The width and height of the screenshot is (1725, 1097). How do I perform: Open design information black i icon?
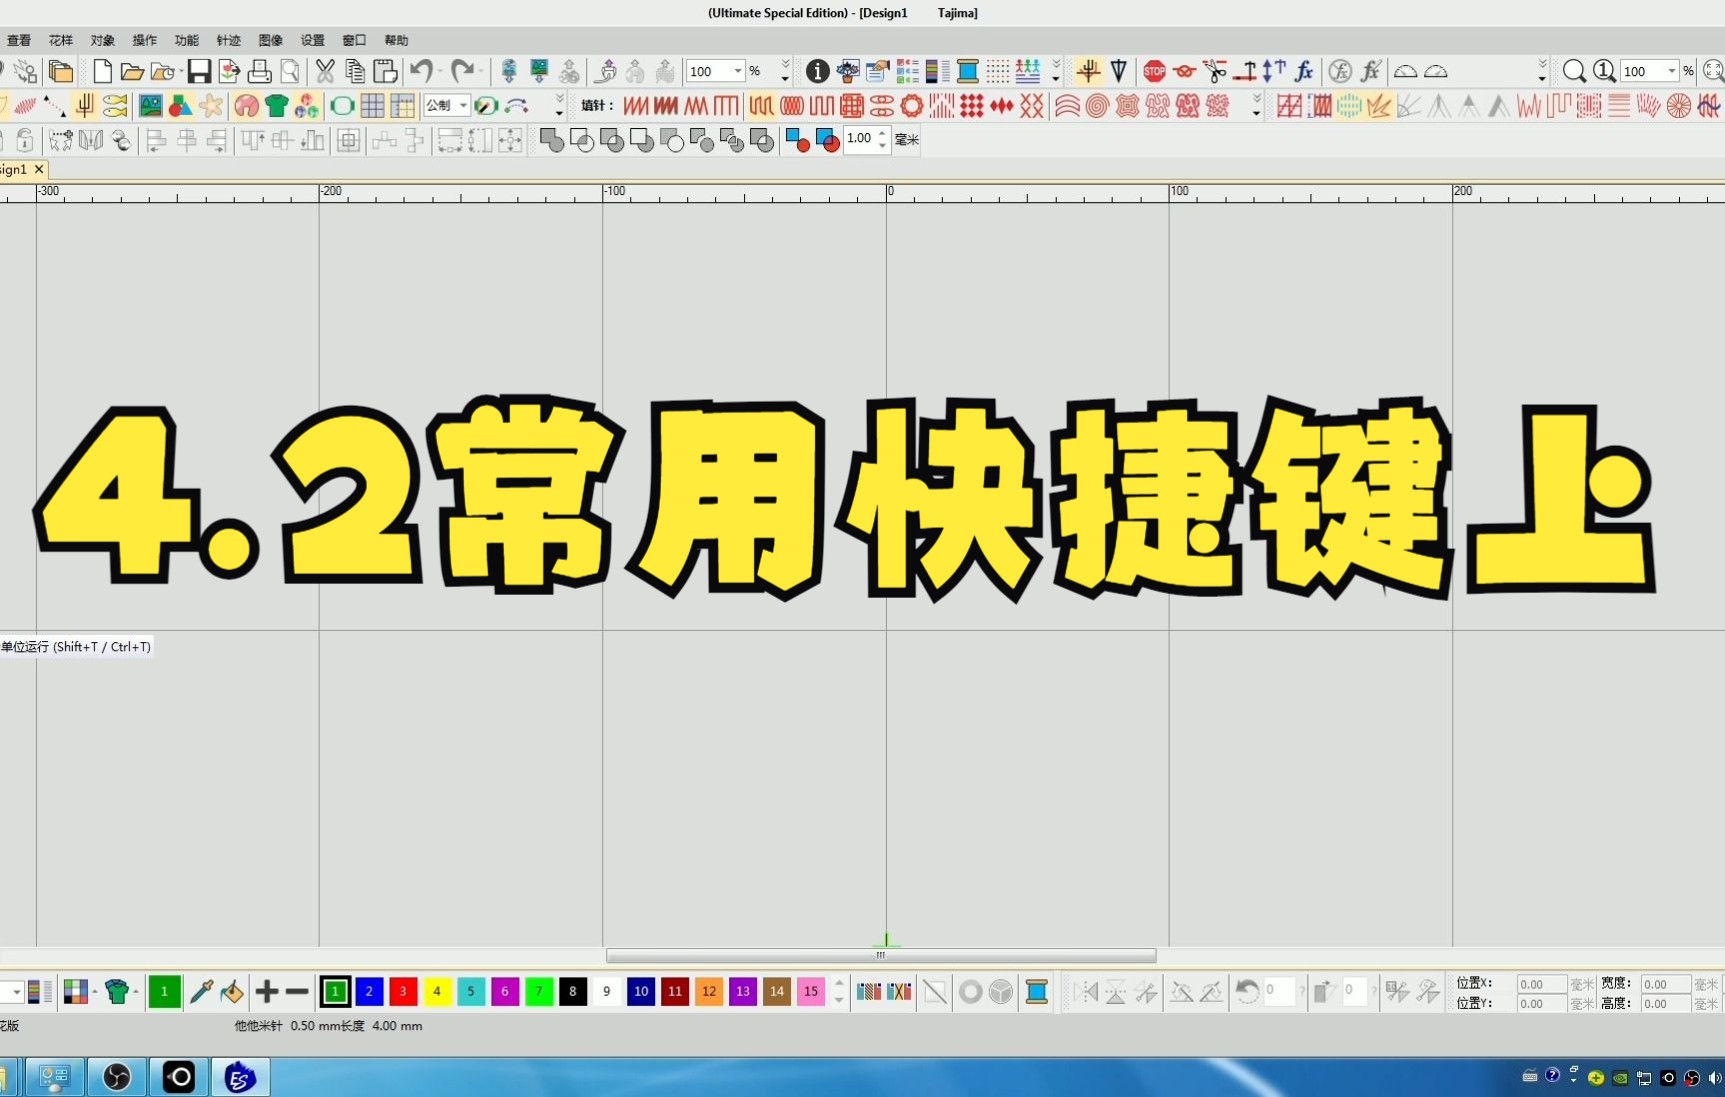(x=817, y=71)
